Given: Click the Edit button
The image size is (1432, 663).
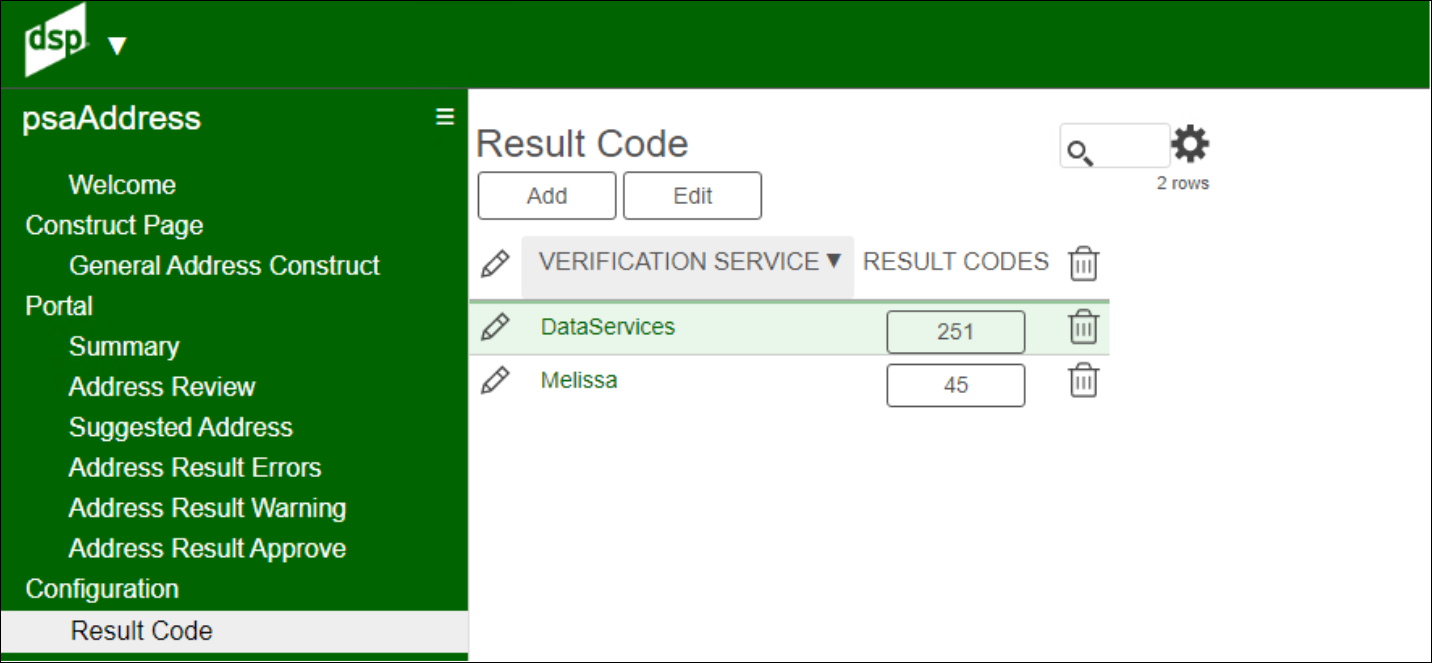Looking at the screenshot, I should point(693,196).
